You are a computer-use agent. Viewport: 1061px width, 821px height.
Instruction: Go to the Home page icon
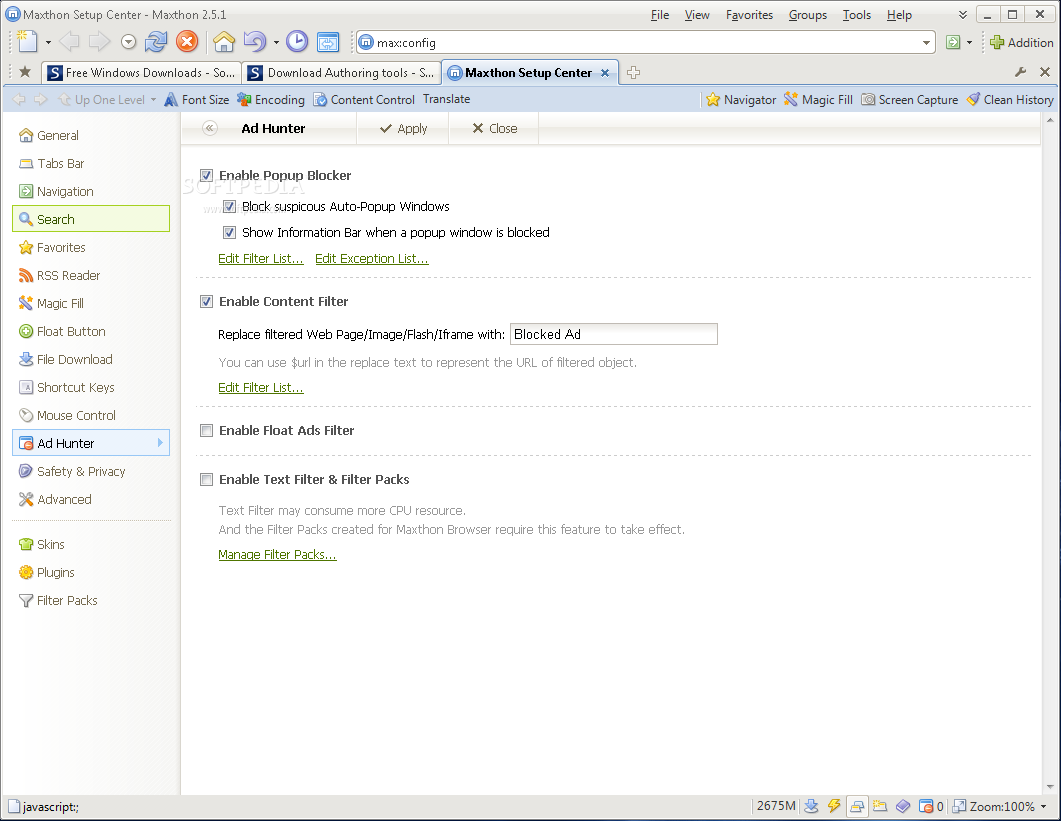[x=224, y=42]
